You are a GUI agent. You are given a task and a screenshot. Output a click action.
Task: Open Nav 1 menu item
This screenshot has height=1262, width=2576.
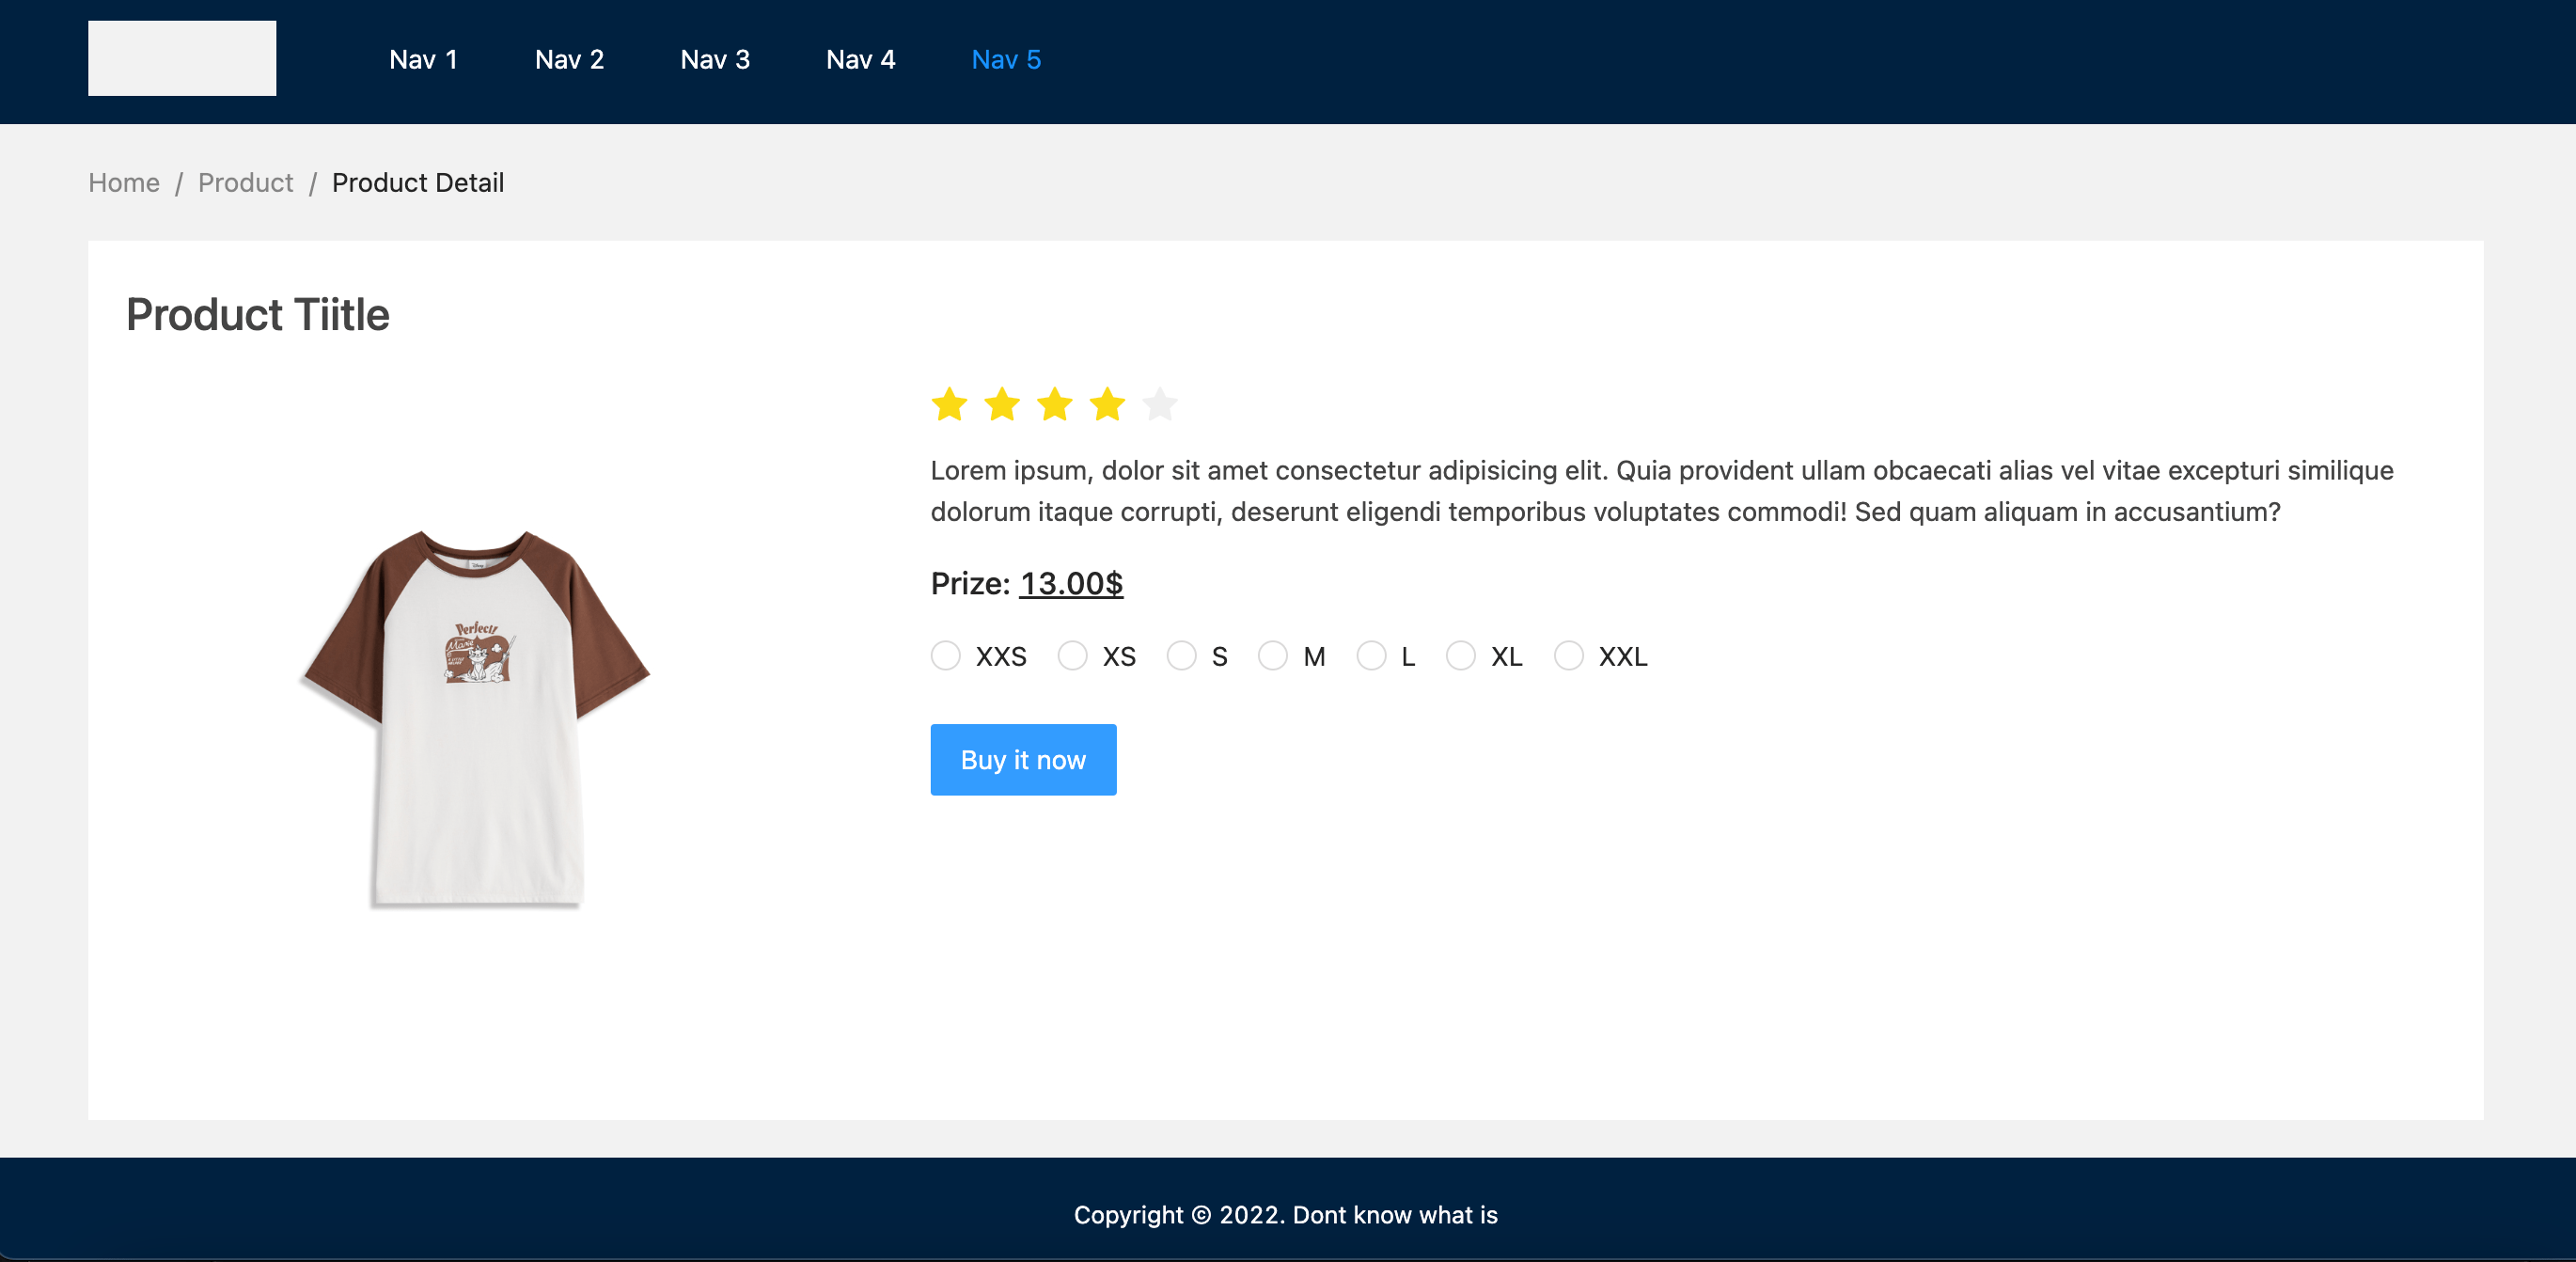tap(423, 60)
